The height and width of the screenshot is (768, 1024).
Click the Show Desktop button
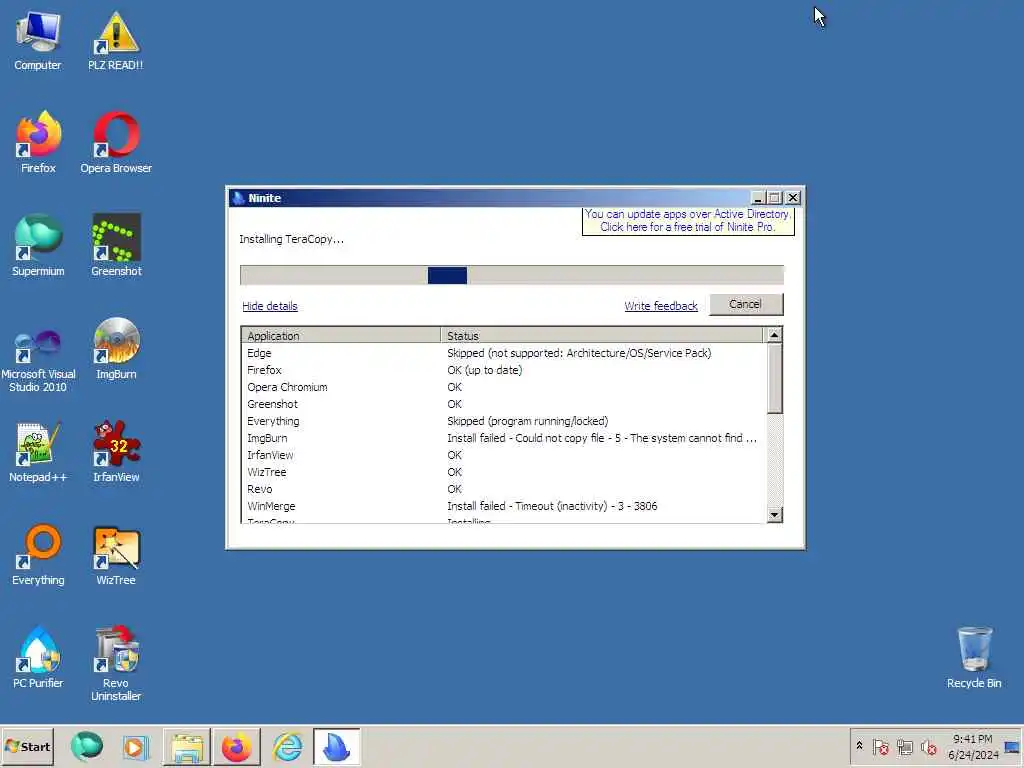pos(1013,746)
